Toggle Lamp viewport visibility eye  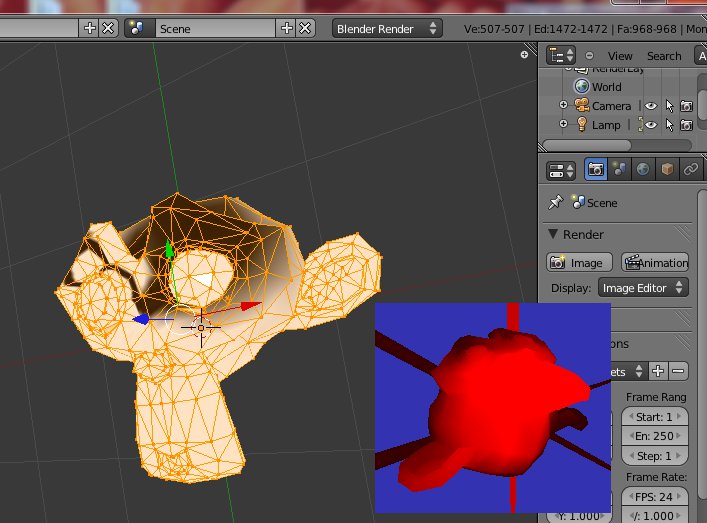point(651,125)
